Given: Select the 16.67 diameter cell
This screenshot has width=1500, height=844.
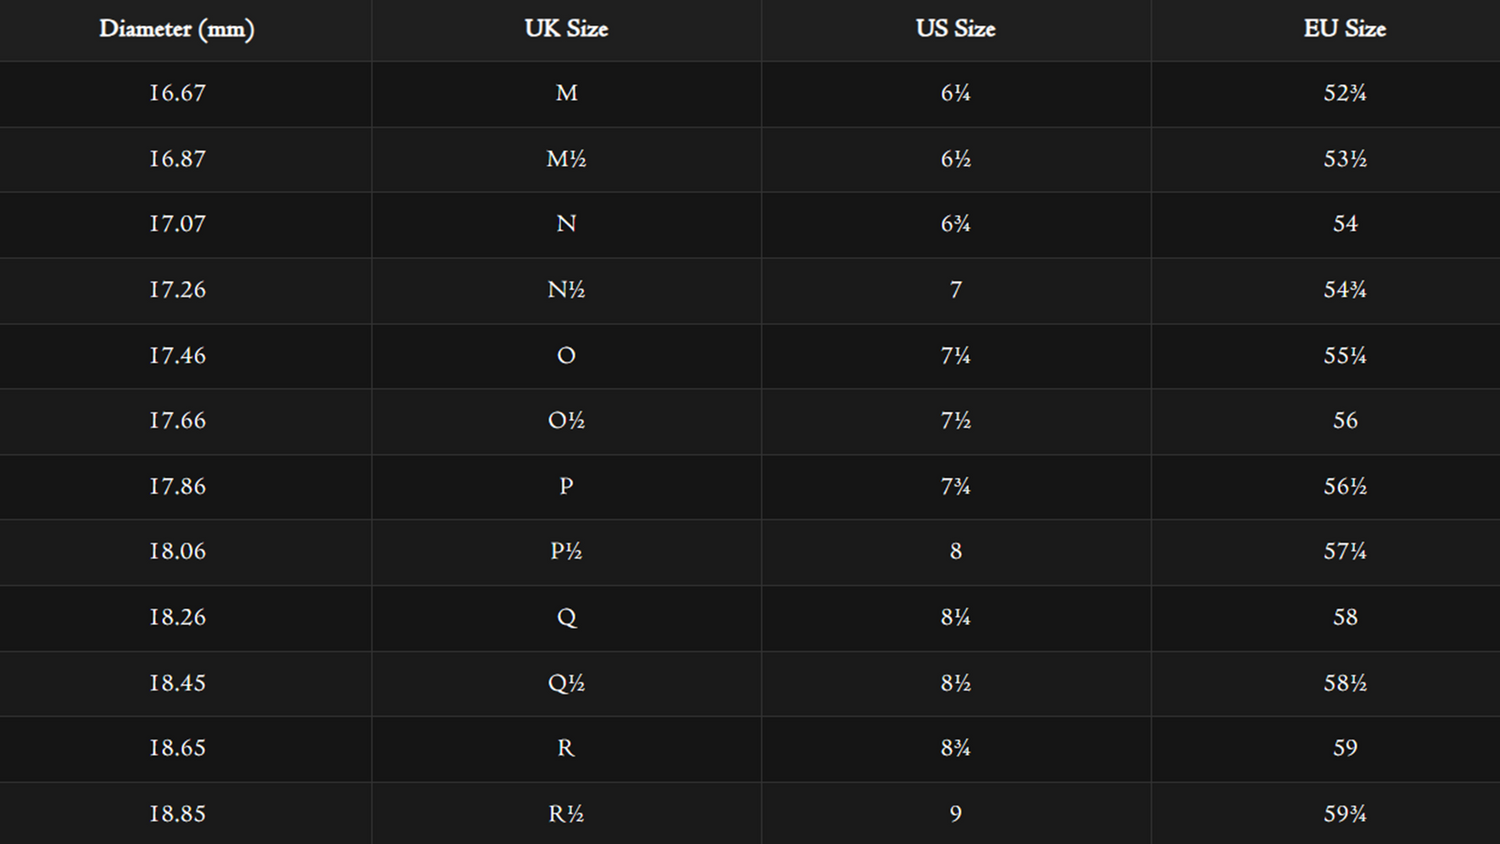Looking at the screenshot, I should [x=177, y=93].
